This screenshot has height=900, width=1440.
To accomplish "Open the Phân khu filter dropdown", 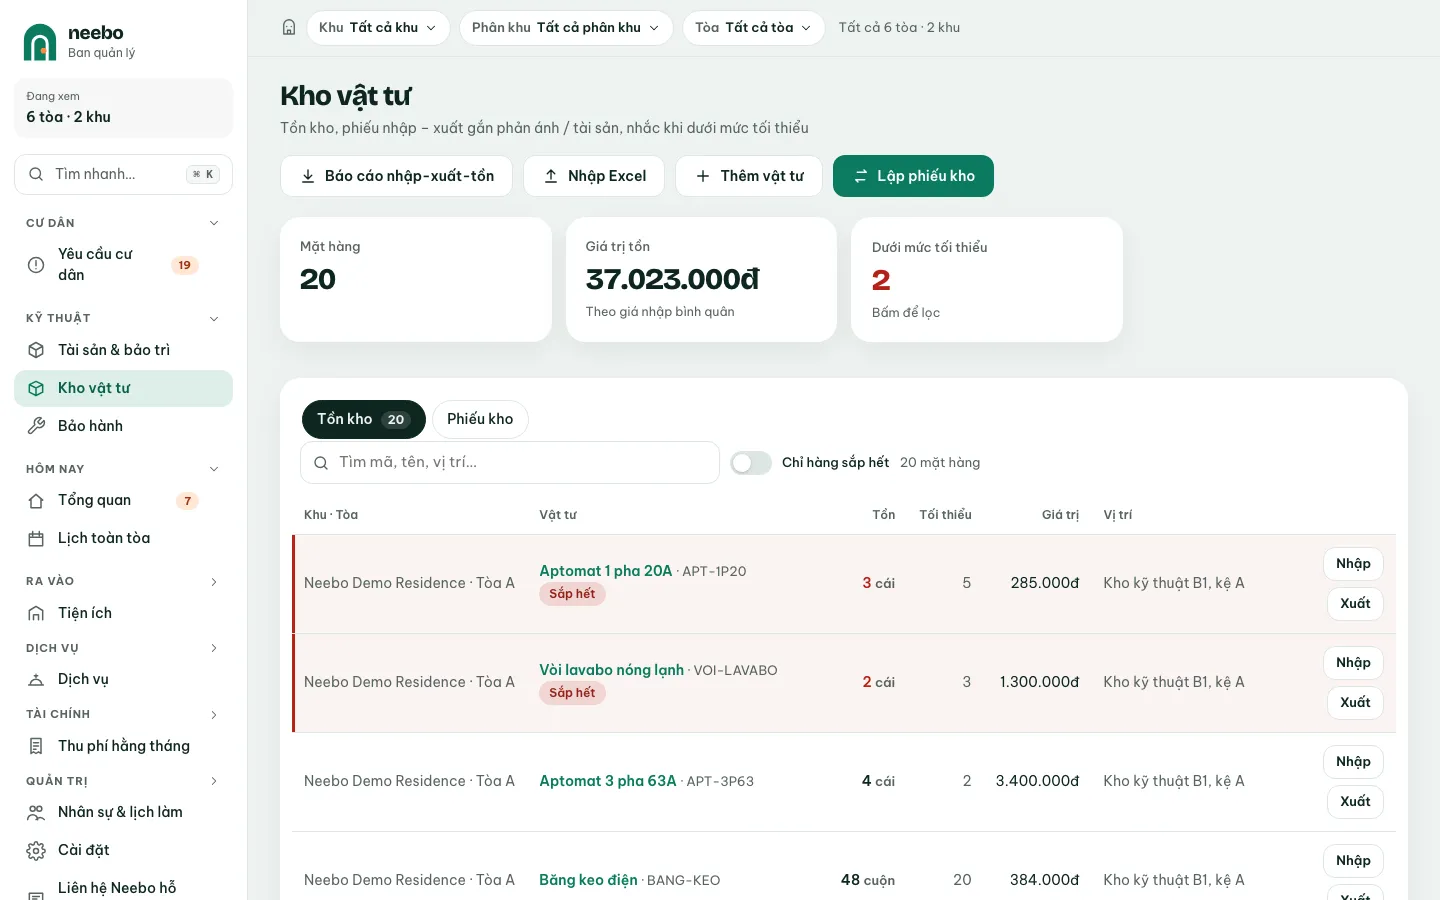I will point(565,28).
